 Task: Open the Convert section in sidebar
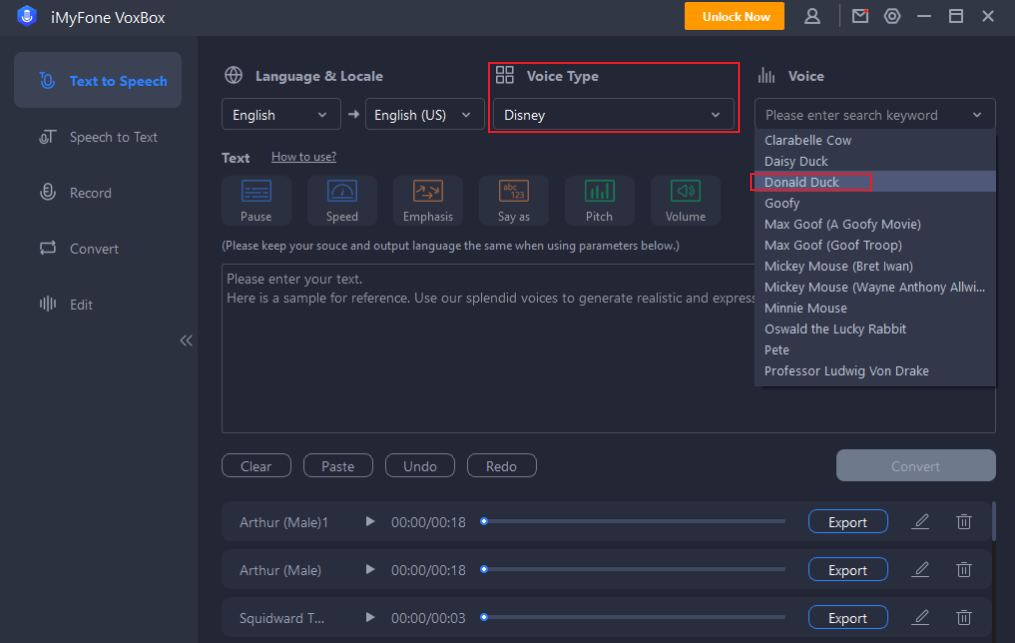click(98, 249)
